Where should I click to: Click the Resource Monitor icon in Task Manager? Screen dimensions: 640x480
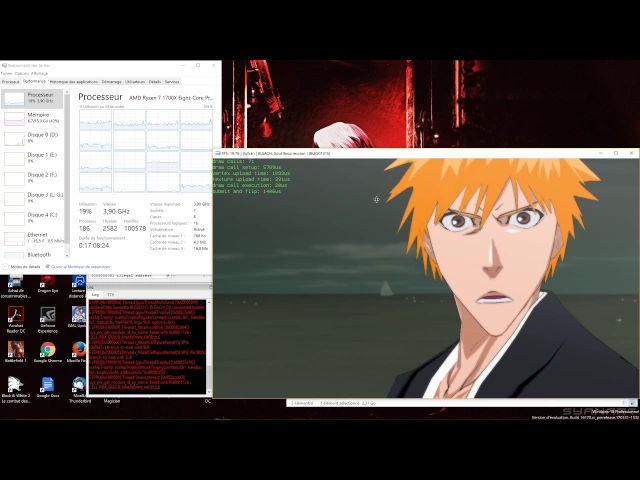(x=48, y=267)
